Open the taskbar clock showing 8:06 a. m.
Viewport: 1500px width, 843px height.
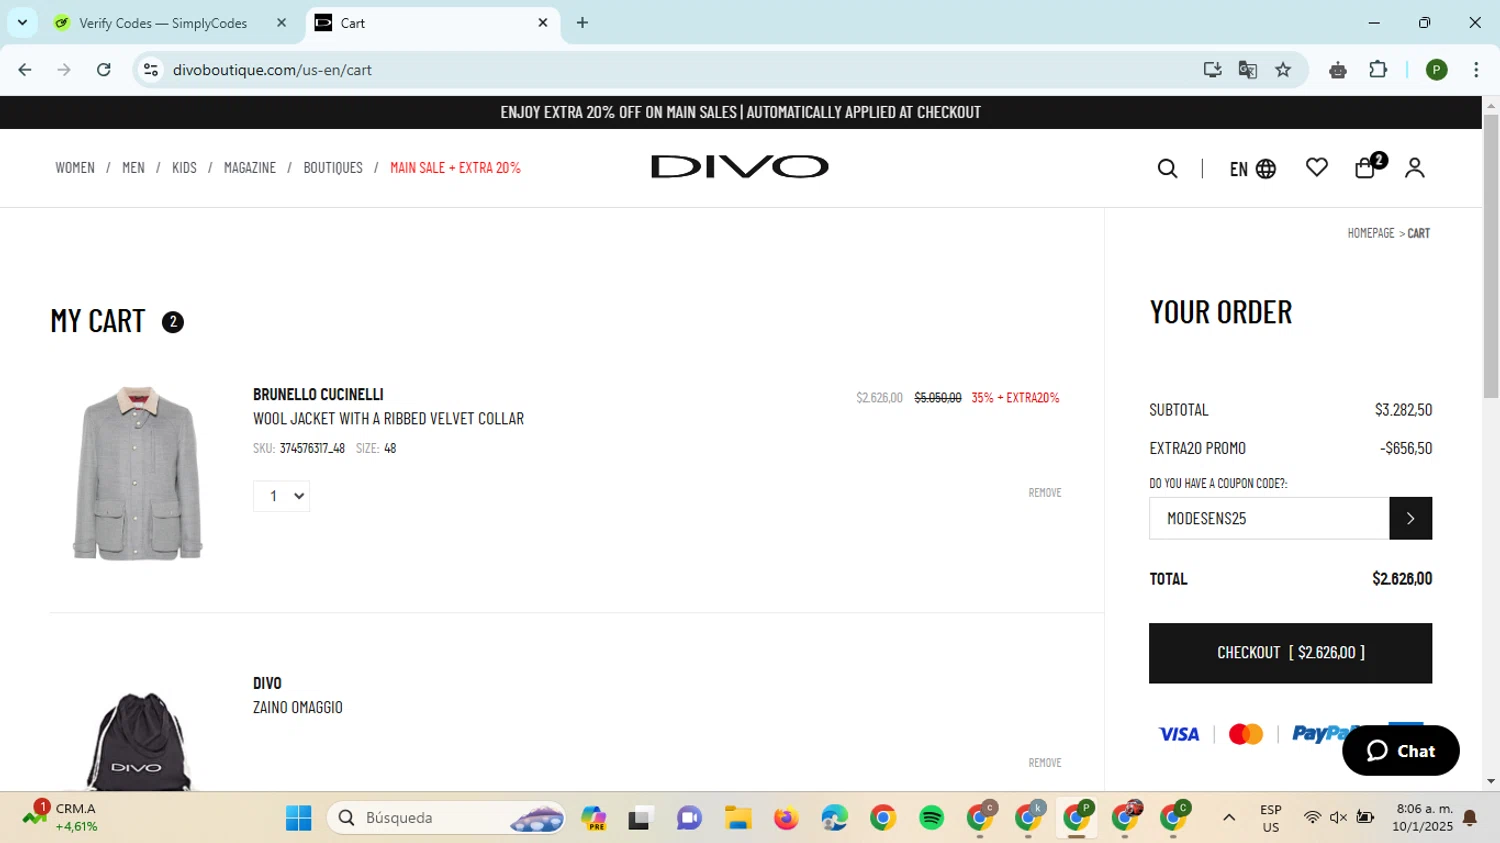pyautogui.click(x=1423, y=818)
